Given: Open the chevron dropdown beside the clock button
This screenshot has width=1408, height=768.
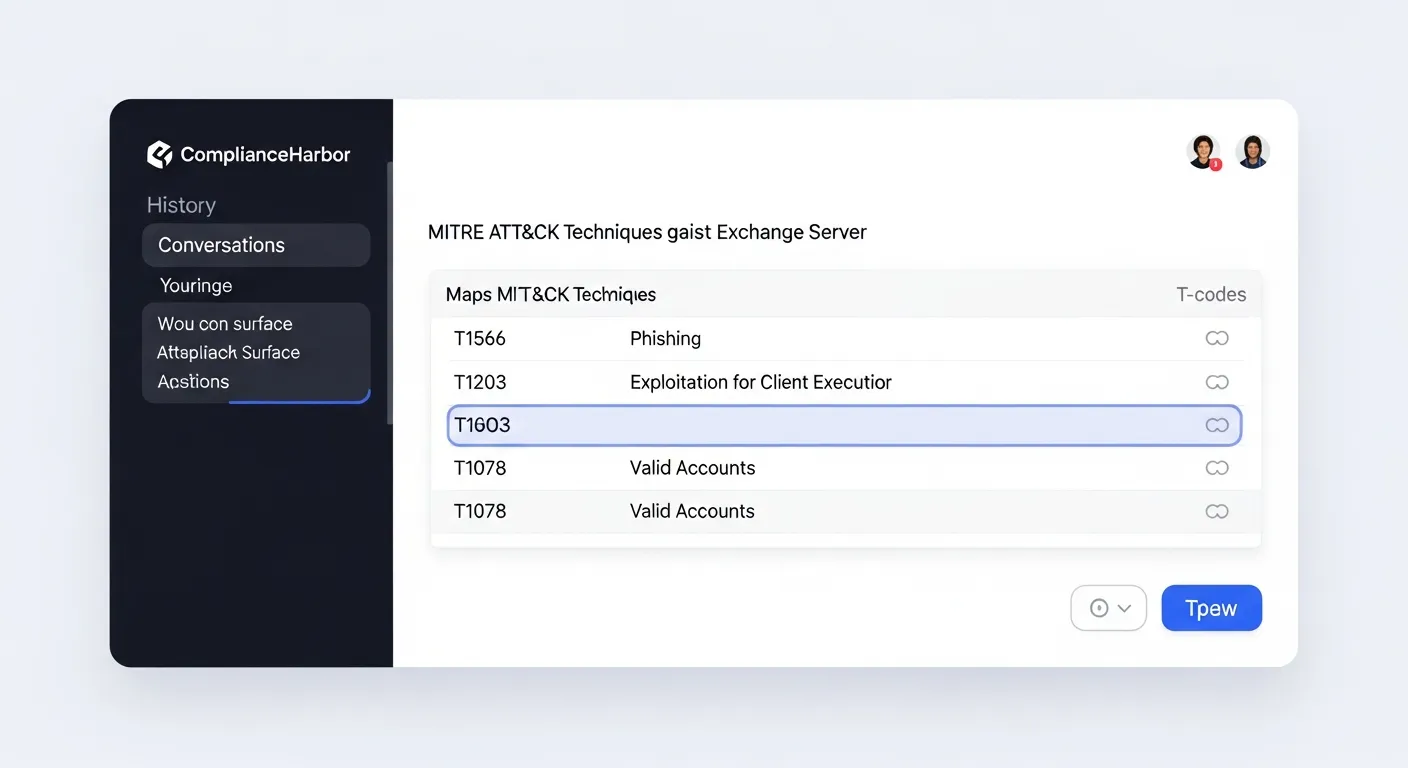Looking at the screenshot, I should 1124,607.
